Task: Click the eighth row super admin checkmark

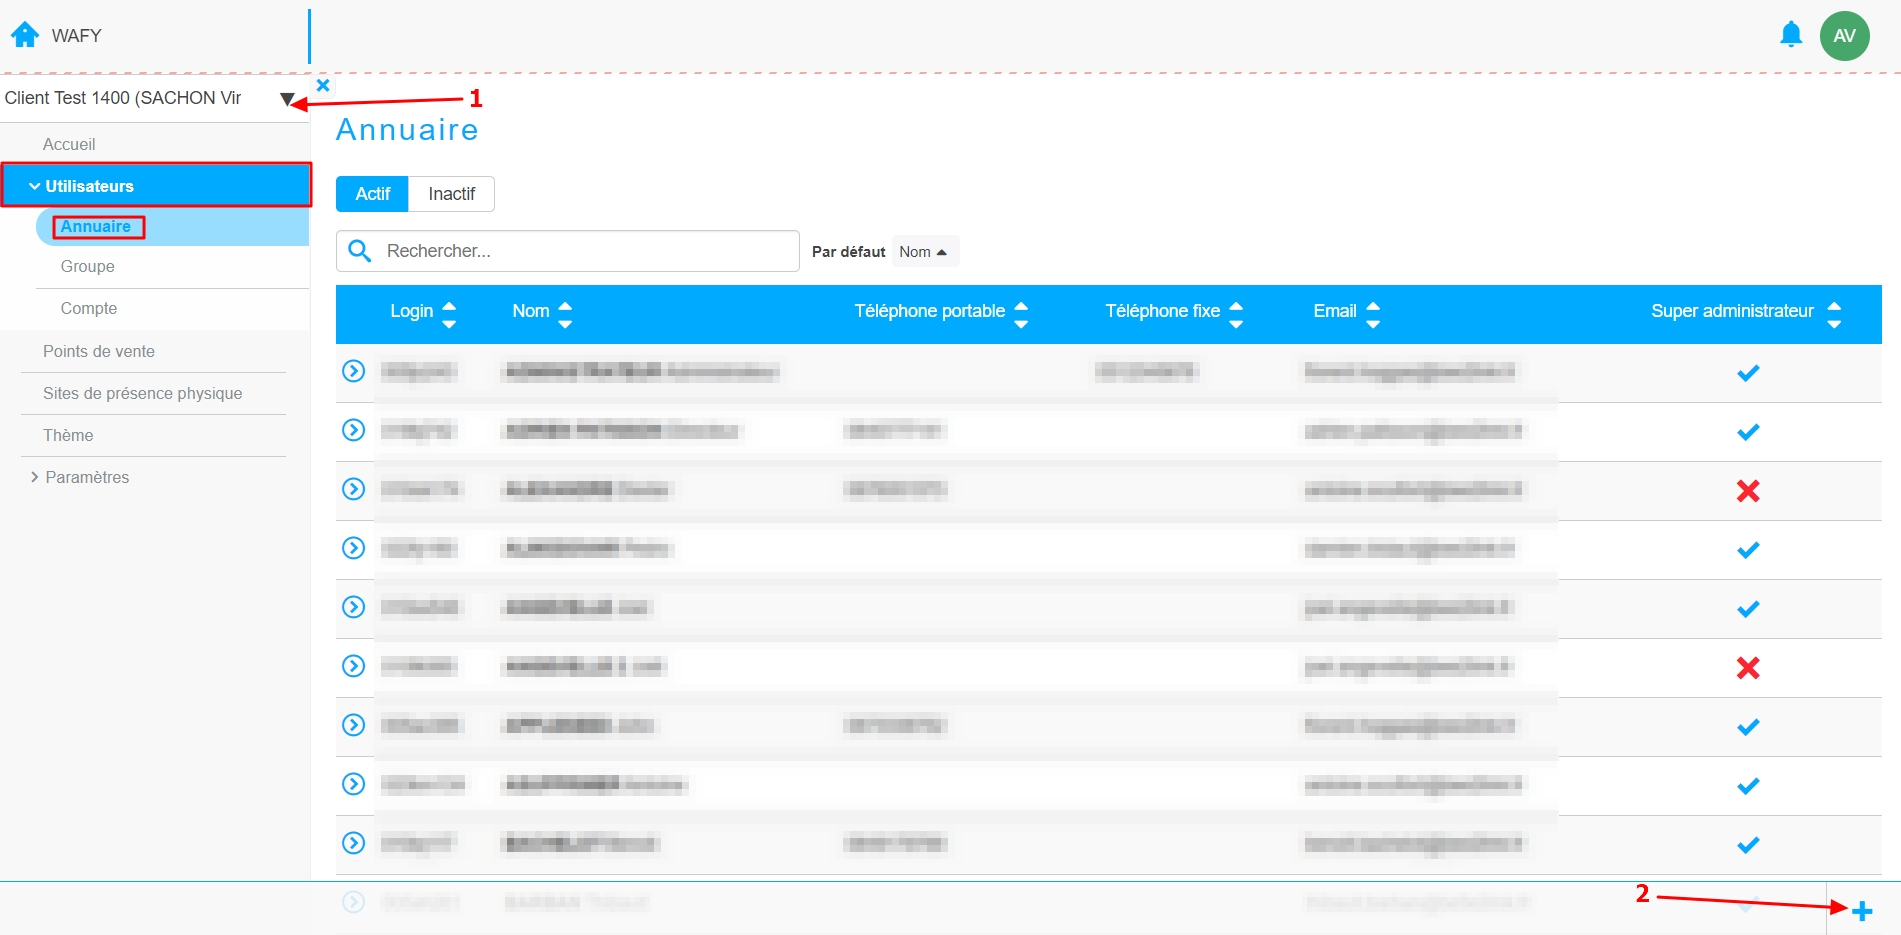Action: point(1748,786)
